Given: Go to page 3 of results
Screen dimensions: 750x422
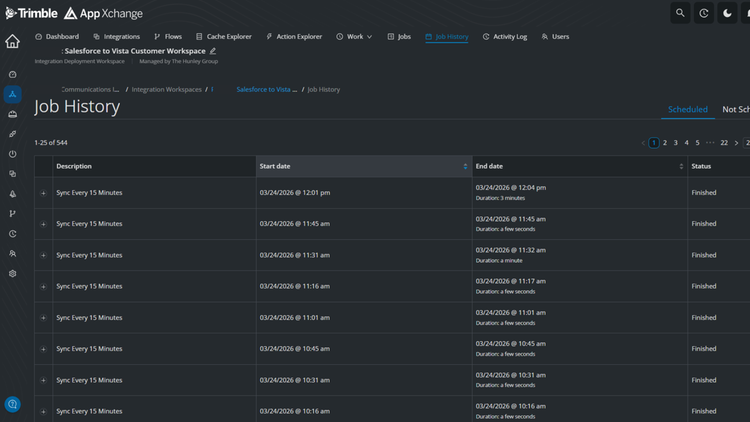Looking at the screenshot, I should click(x=675, y=143).
